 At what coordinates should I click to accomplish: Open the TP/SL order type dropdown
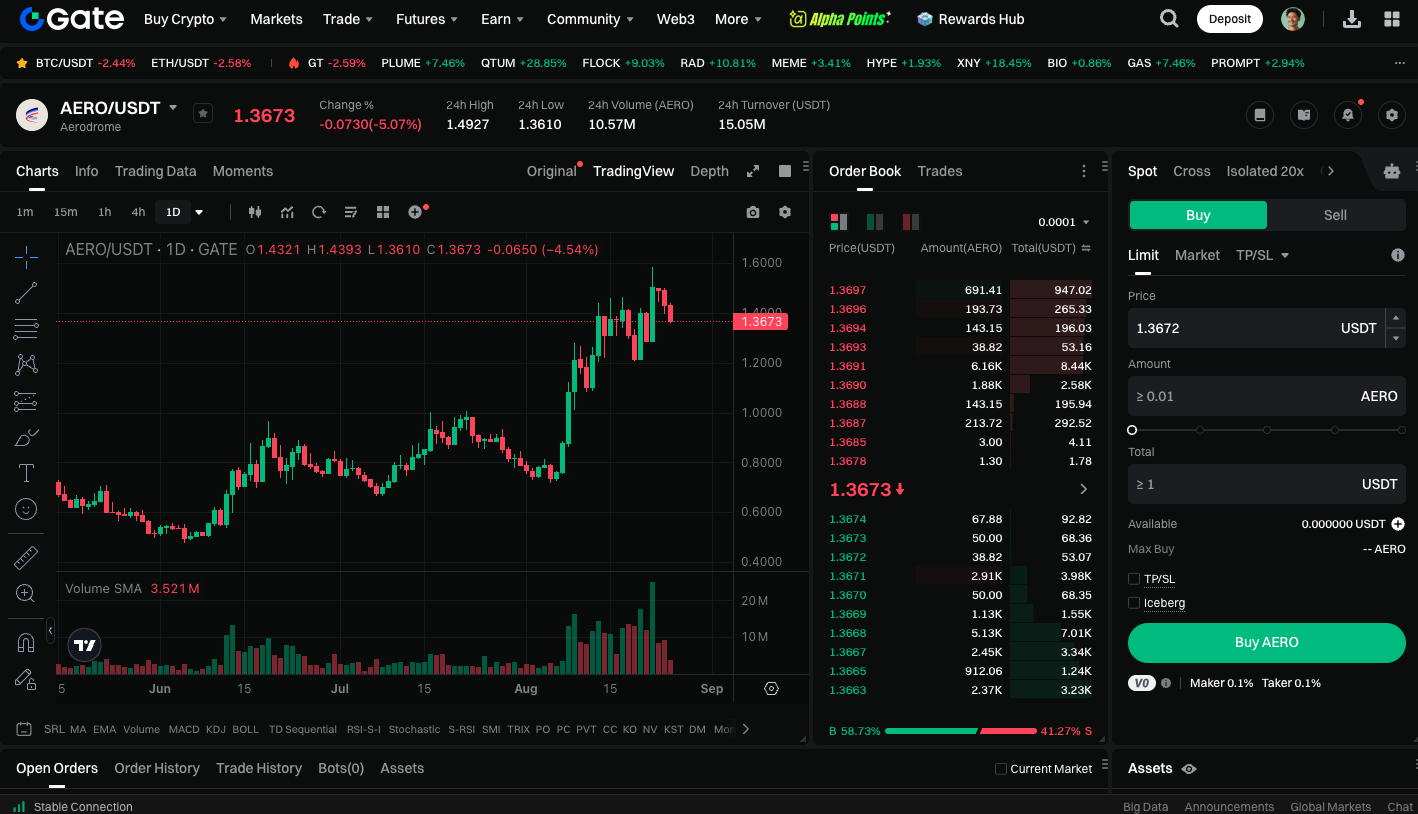(x=1262, y=255)
